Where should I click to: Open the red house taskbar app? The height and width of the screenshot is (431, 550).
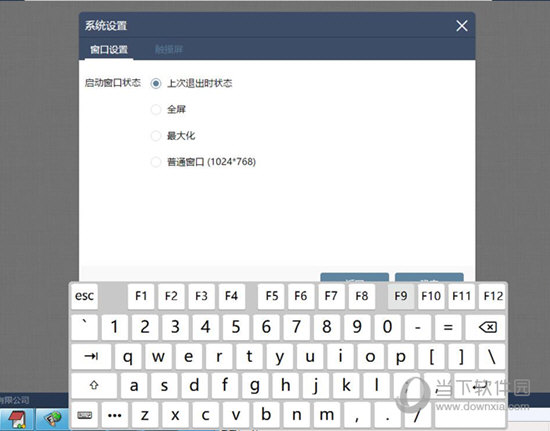coord(16,419)
